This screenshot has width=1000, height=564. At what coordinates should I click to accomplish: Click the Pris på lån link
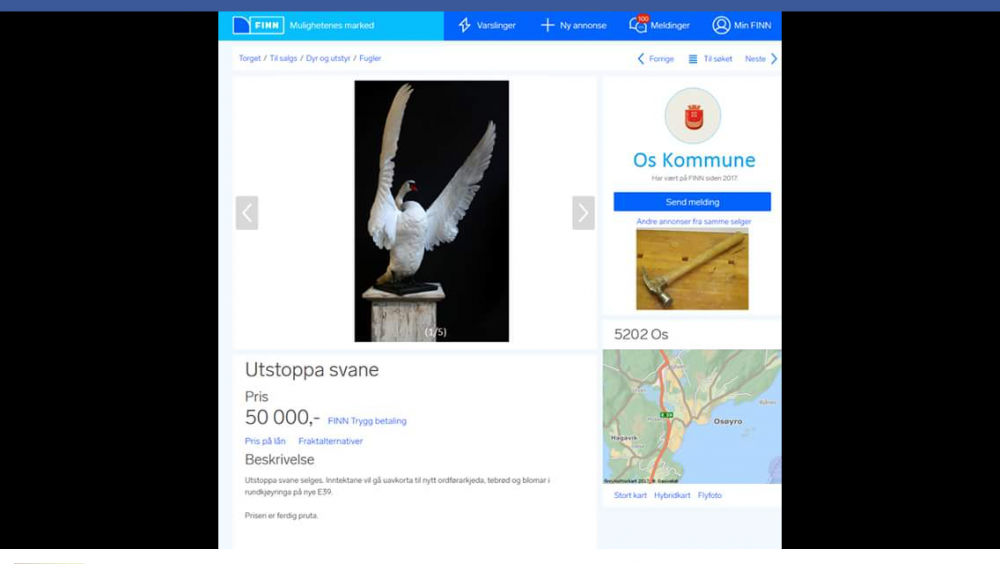tap(265, 441)
